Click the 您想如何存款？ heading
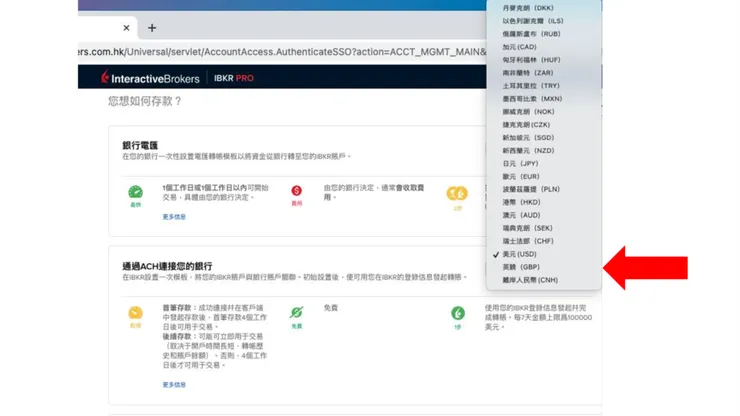This screenshot has width=740, height=416. (x=145, y=101)
